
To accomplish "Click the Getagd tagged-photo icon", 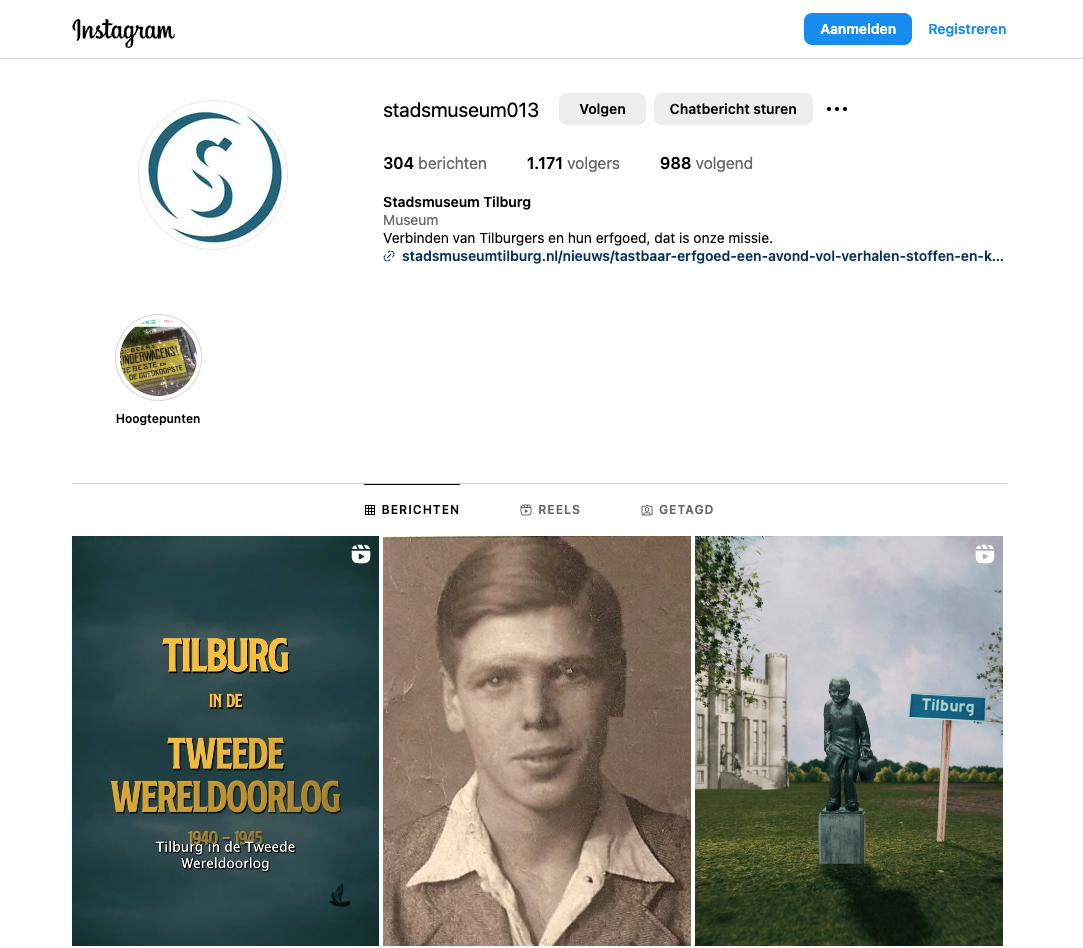I will [646, 510].
